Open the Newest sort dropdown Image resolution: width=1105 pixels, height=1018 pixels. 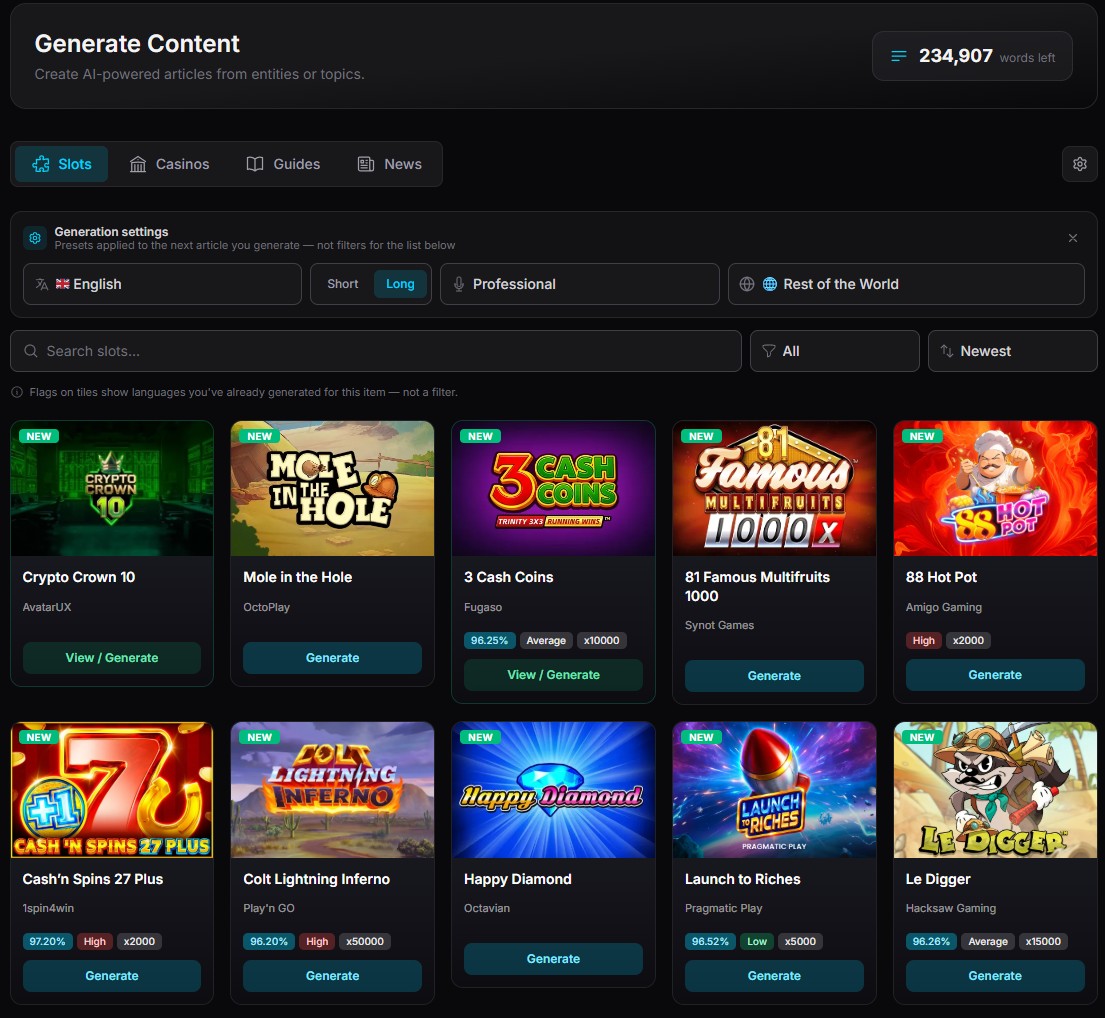coord(1012,351)
